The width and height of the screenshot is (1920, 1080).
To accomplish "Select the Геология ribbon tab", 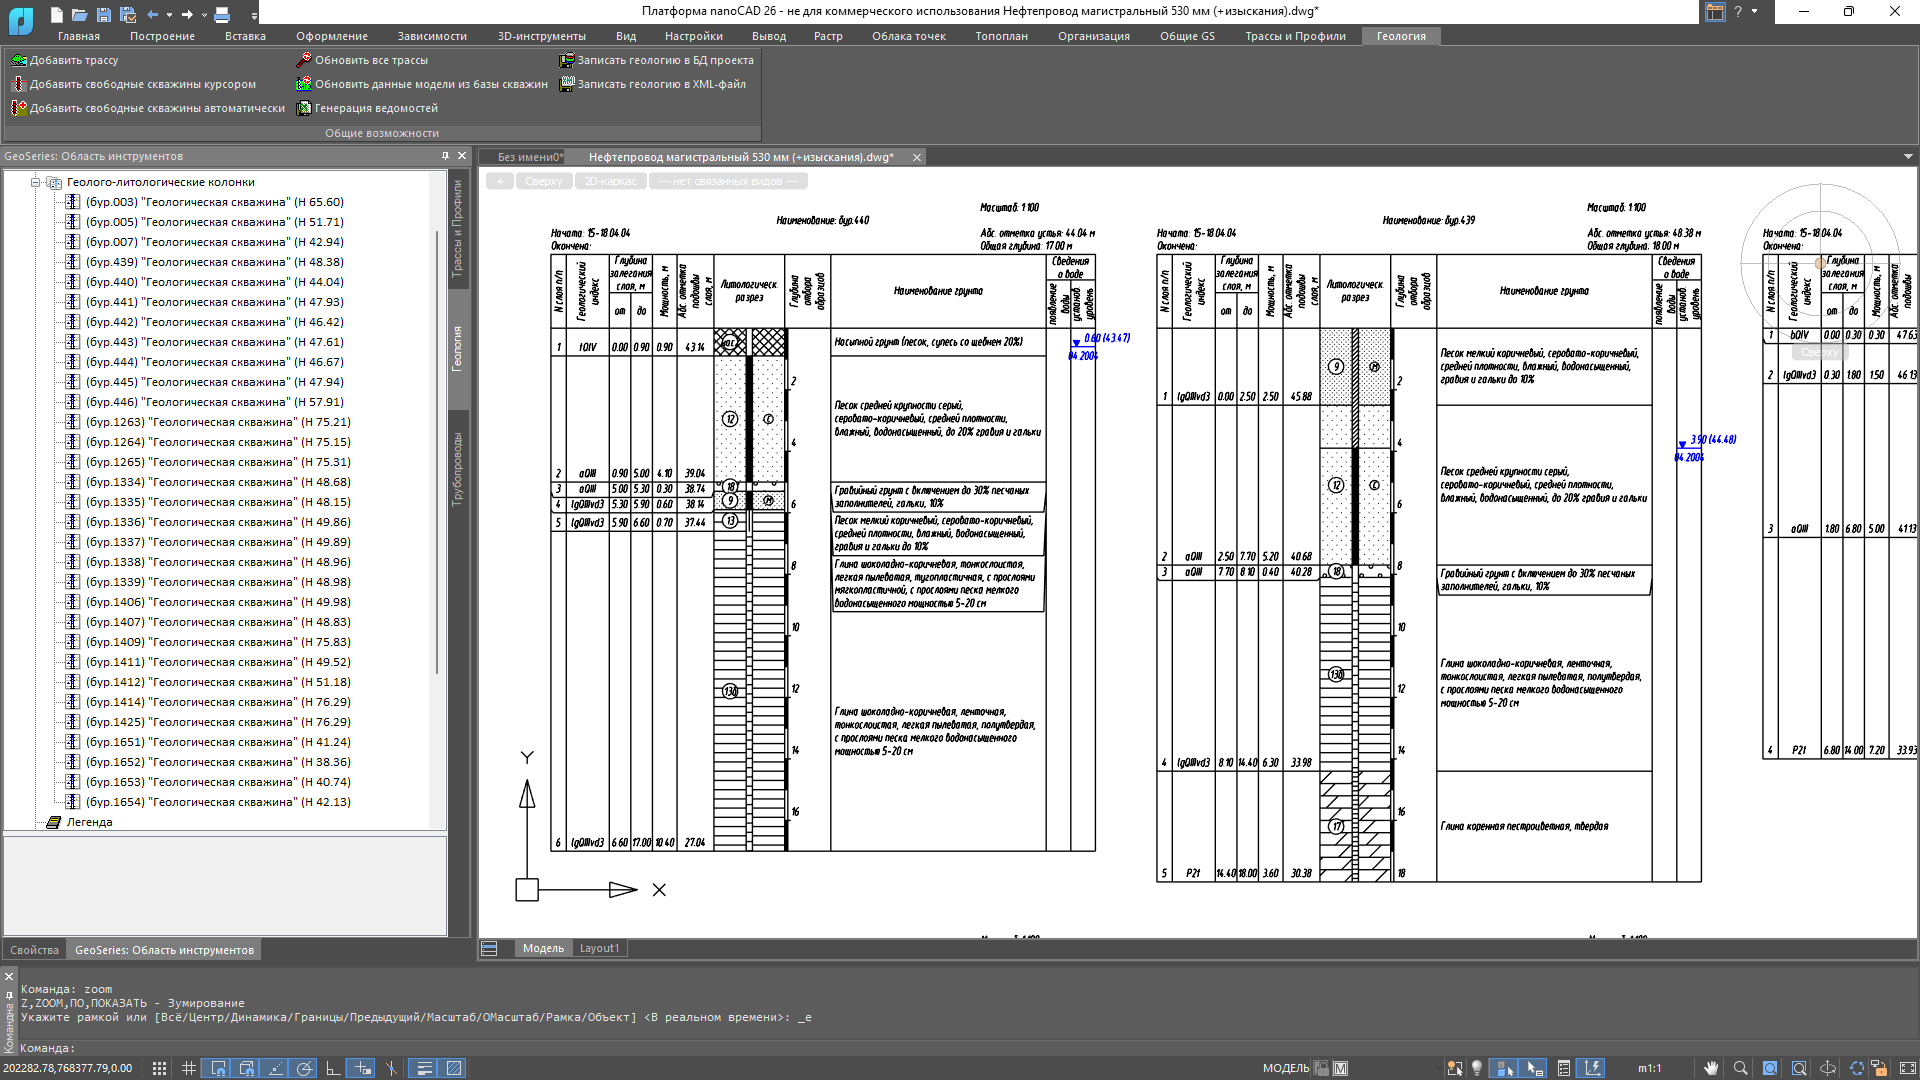I will coord(1401,36).
